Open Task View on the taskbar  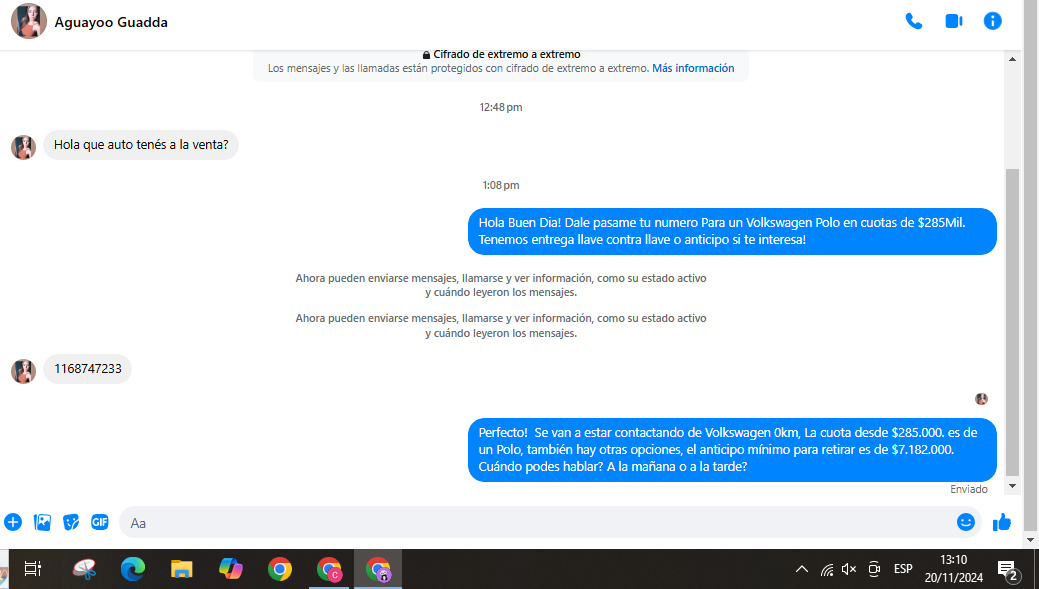tap(32, 568)
